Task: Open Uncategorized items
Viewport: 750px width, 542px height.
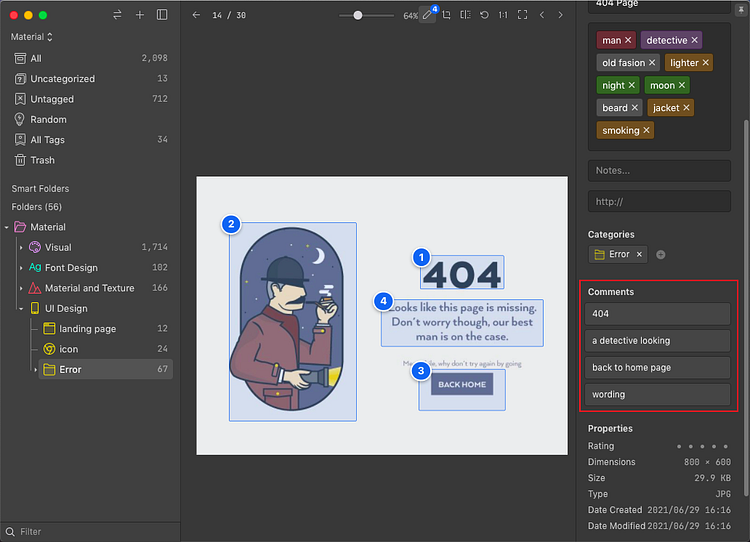Action: (90, 78)
